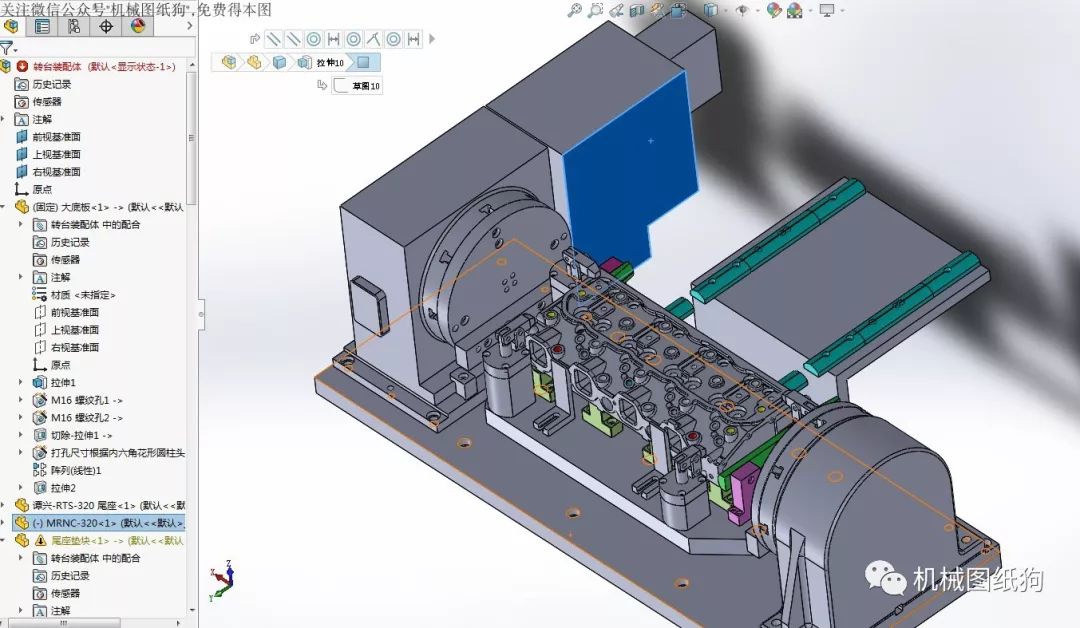This screenshot has height=628, width=1080.
Task: Click the second parallel mate shortcut icon
Action: 293,39
